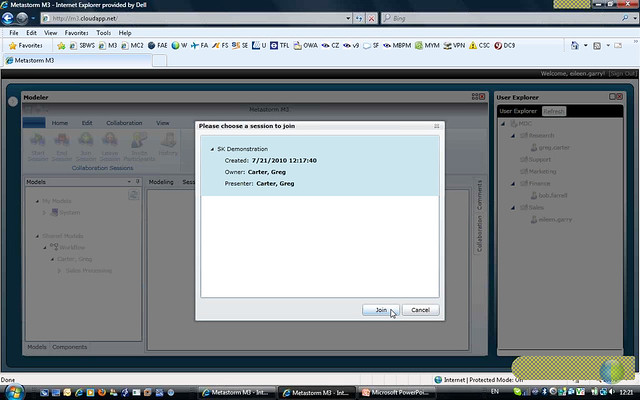Open the Collaboration ribbon tab in Modeler
Image resolution: width=640 pixels, height=400 pixels.
[x=124, y=123]
